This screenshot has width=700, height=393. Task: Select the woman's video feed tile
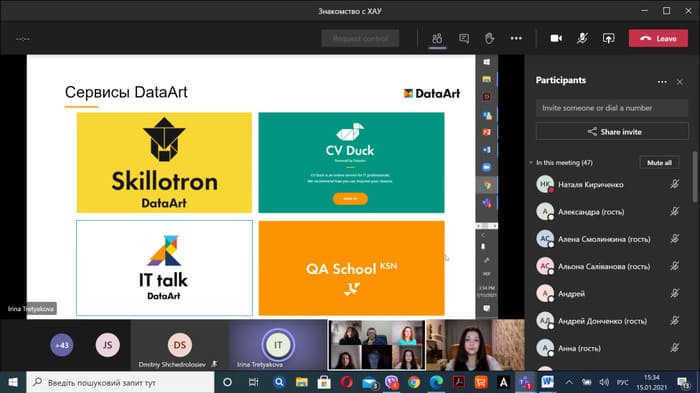pos(475,345)
